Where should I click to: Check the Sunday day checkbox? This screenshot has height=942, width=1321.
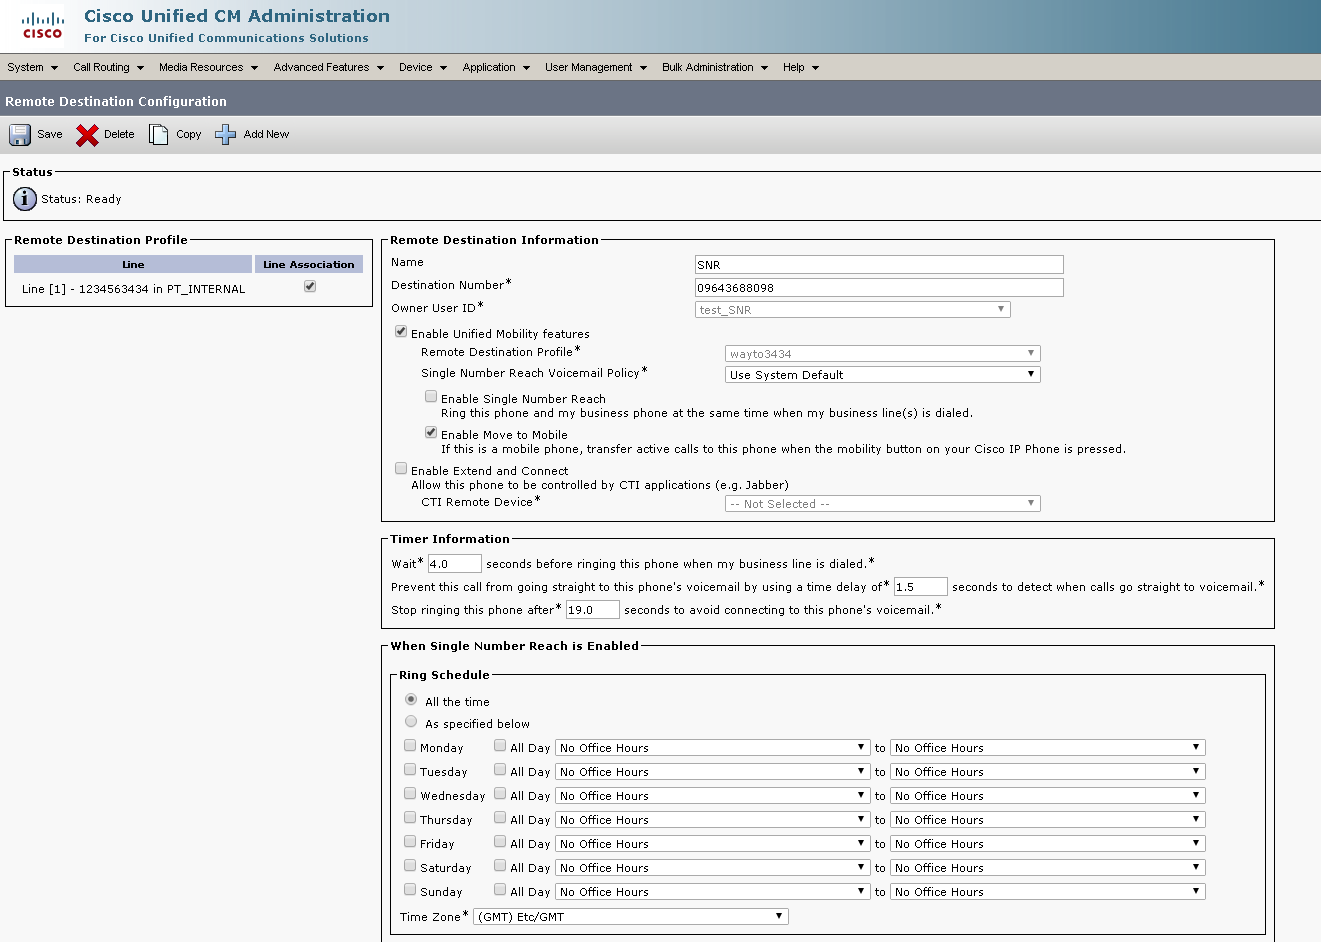[410, 889]
